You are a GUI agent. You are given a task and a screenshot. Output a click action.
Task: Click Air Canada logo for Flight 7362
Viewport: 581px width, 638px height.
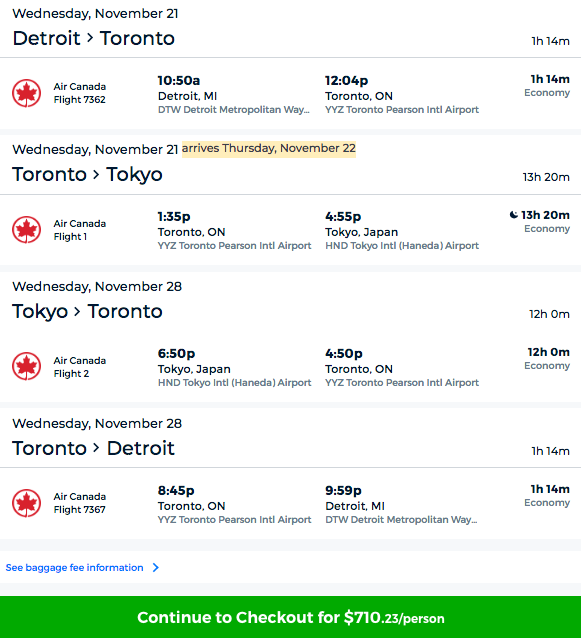click(26, 93)
